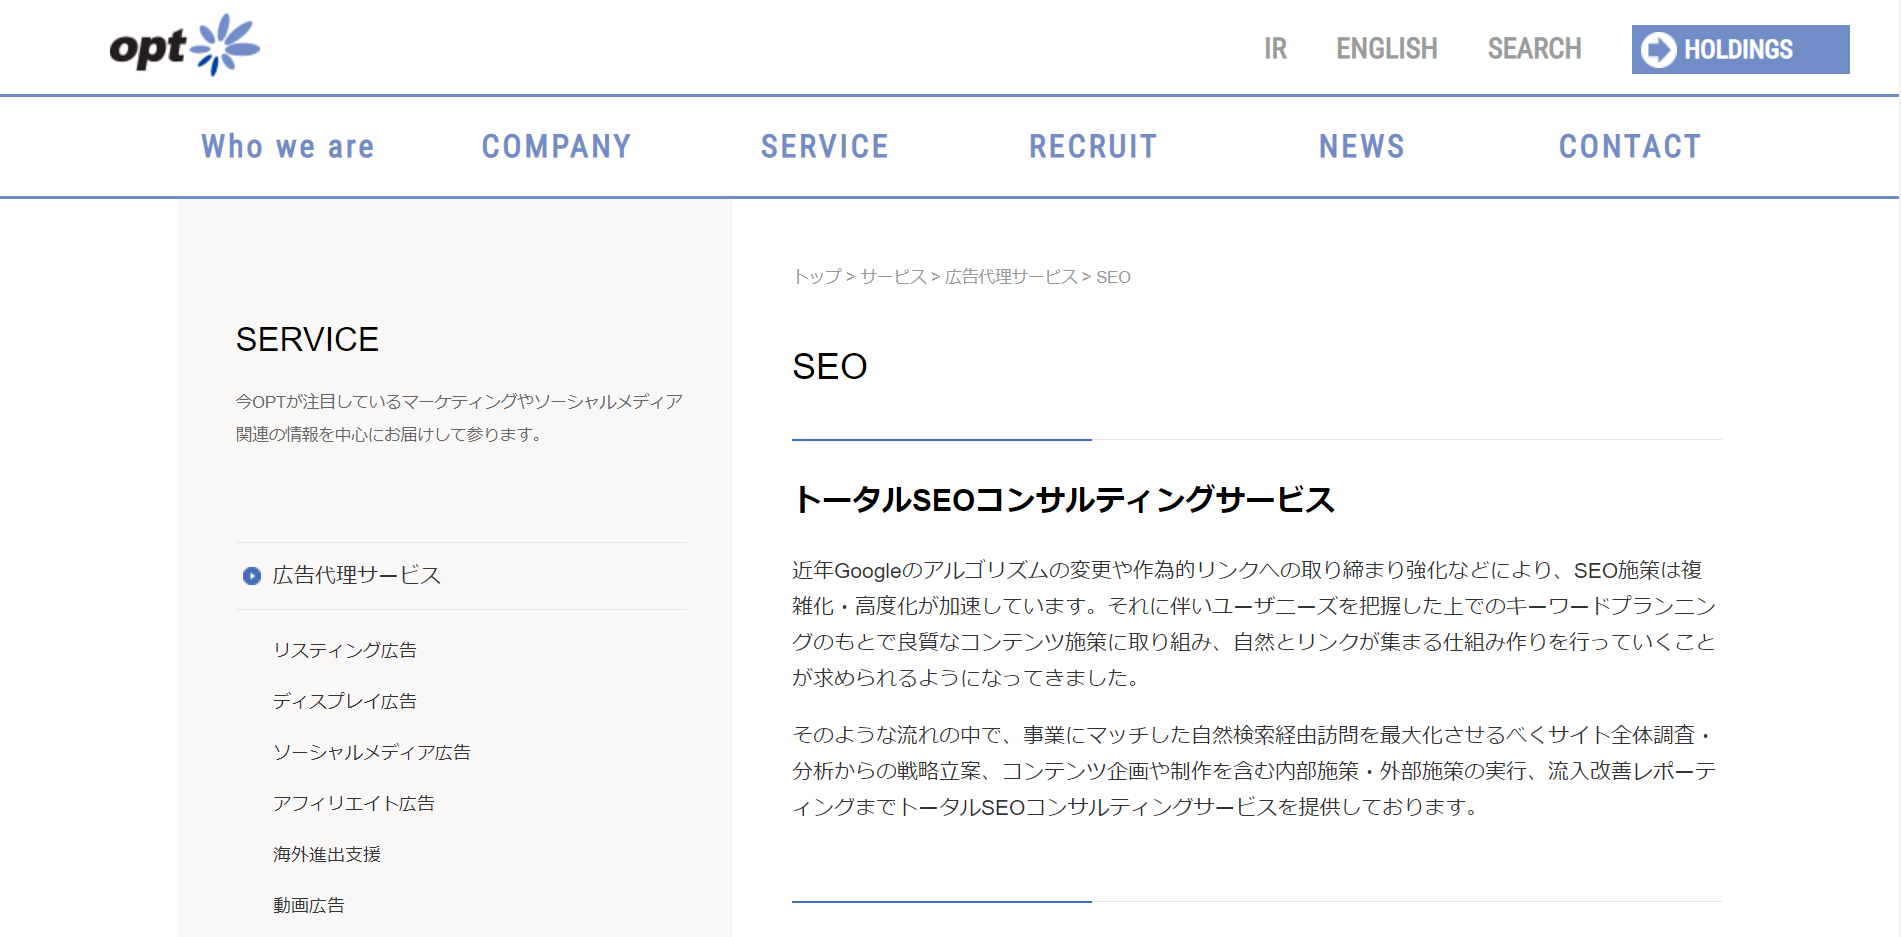The image size is (1901, 937).
Task: Open the RECRUIT menu
Action: click(1093, 147)
